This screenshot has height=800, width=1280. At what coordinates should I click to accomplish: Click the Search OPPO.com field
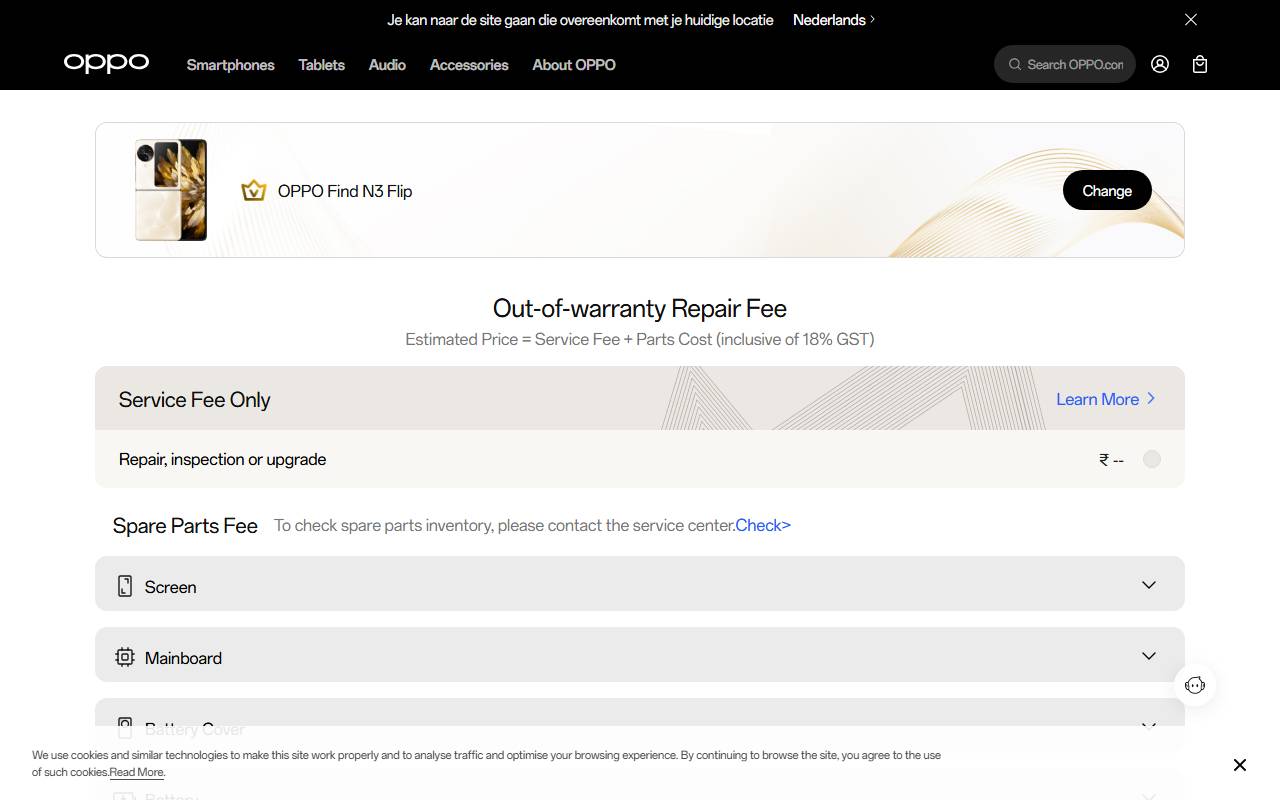click(1065, 64)
